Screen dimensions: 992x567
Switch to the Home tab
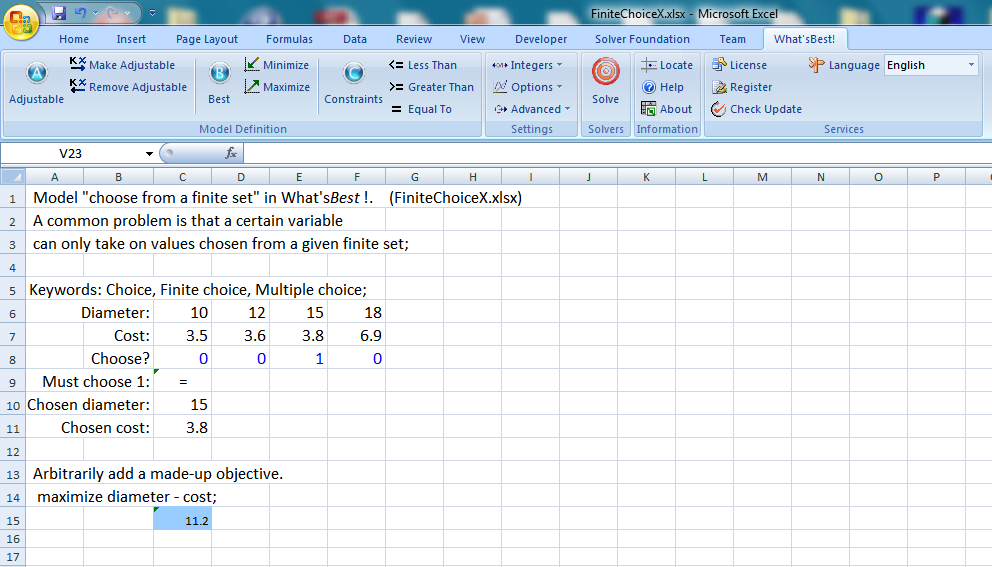click(x=74, y=39)
